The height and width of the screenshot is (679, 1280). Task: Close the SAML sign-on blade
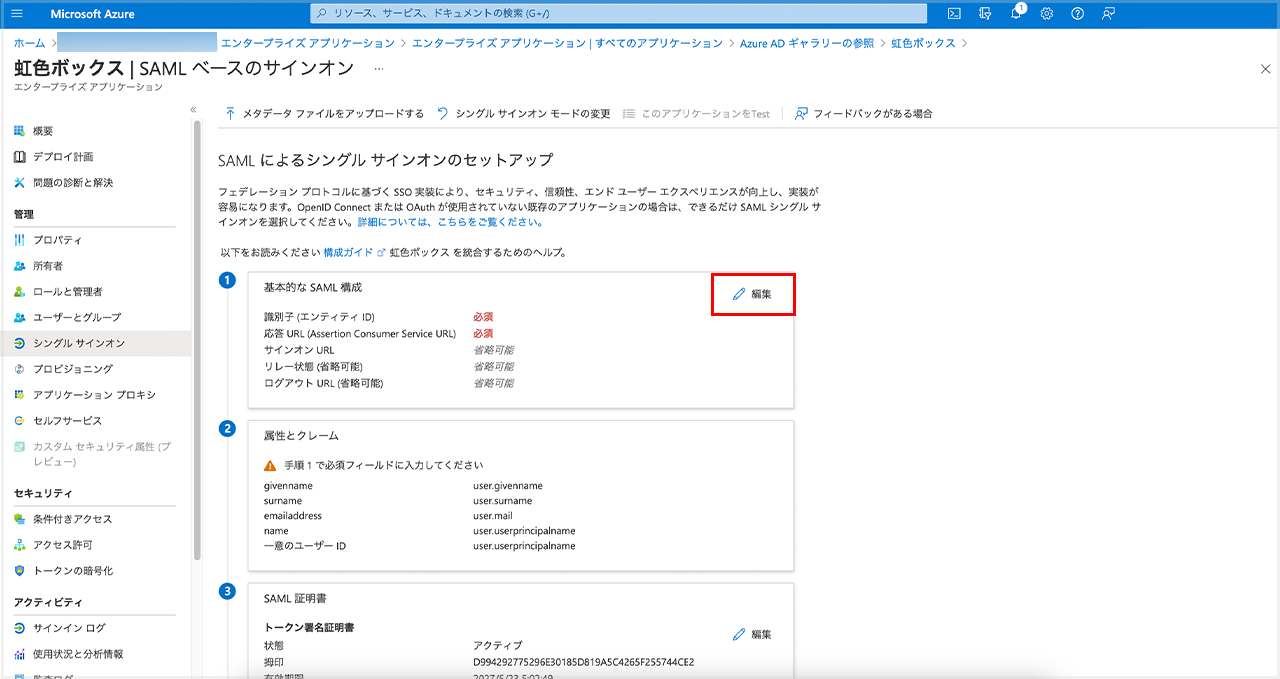[1265, 69]
